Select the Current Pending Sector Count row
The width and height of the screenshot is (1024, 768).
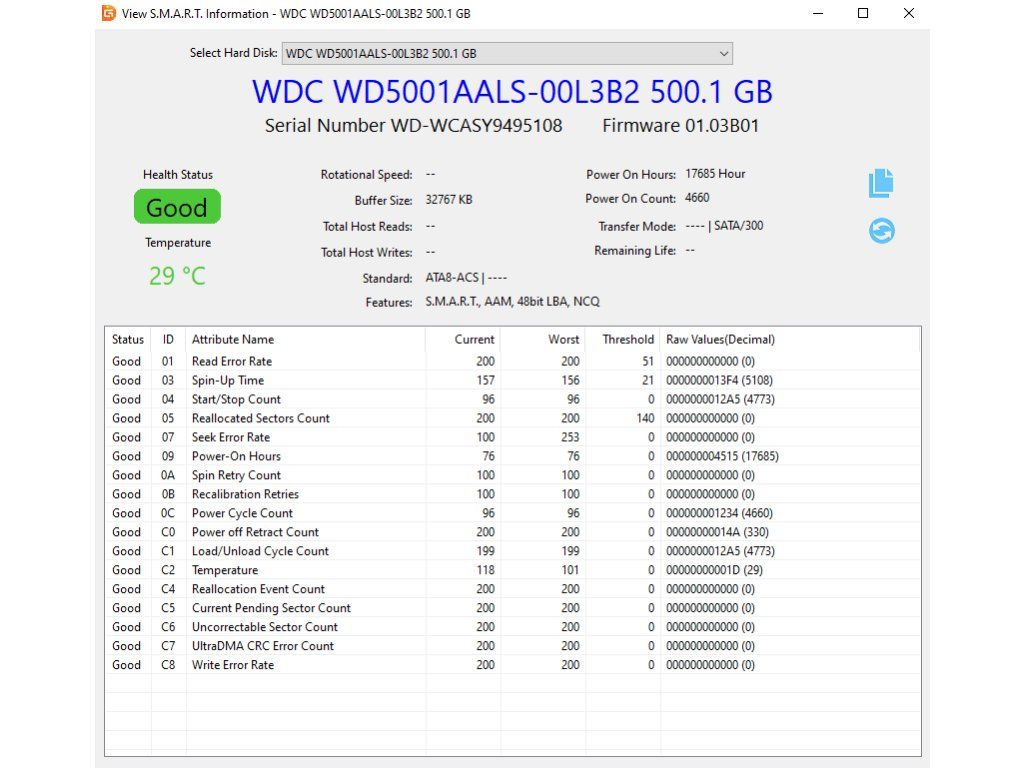pos(271,608)
